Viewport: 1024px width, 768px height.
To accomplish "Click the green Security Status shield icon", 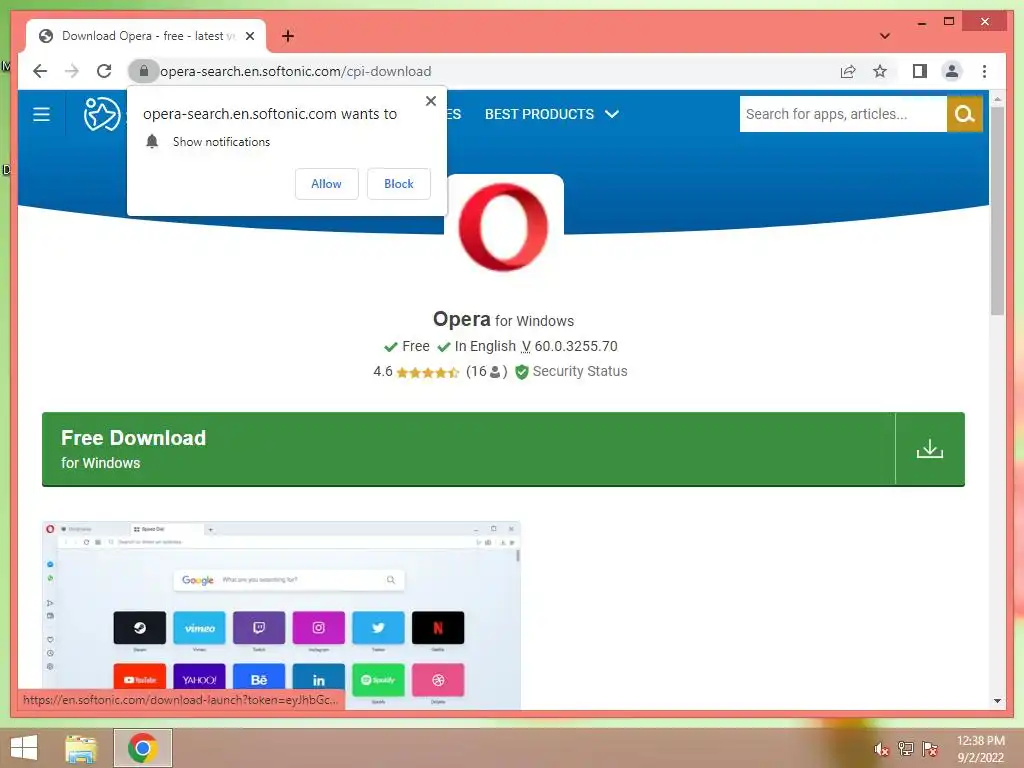I will [x=522, y=372].
